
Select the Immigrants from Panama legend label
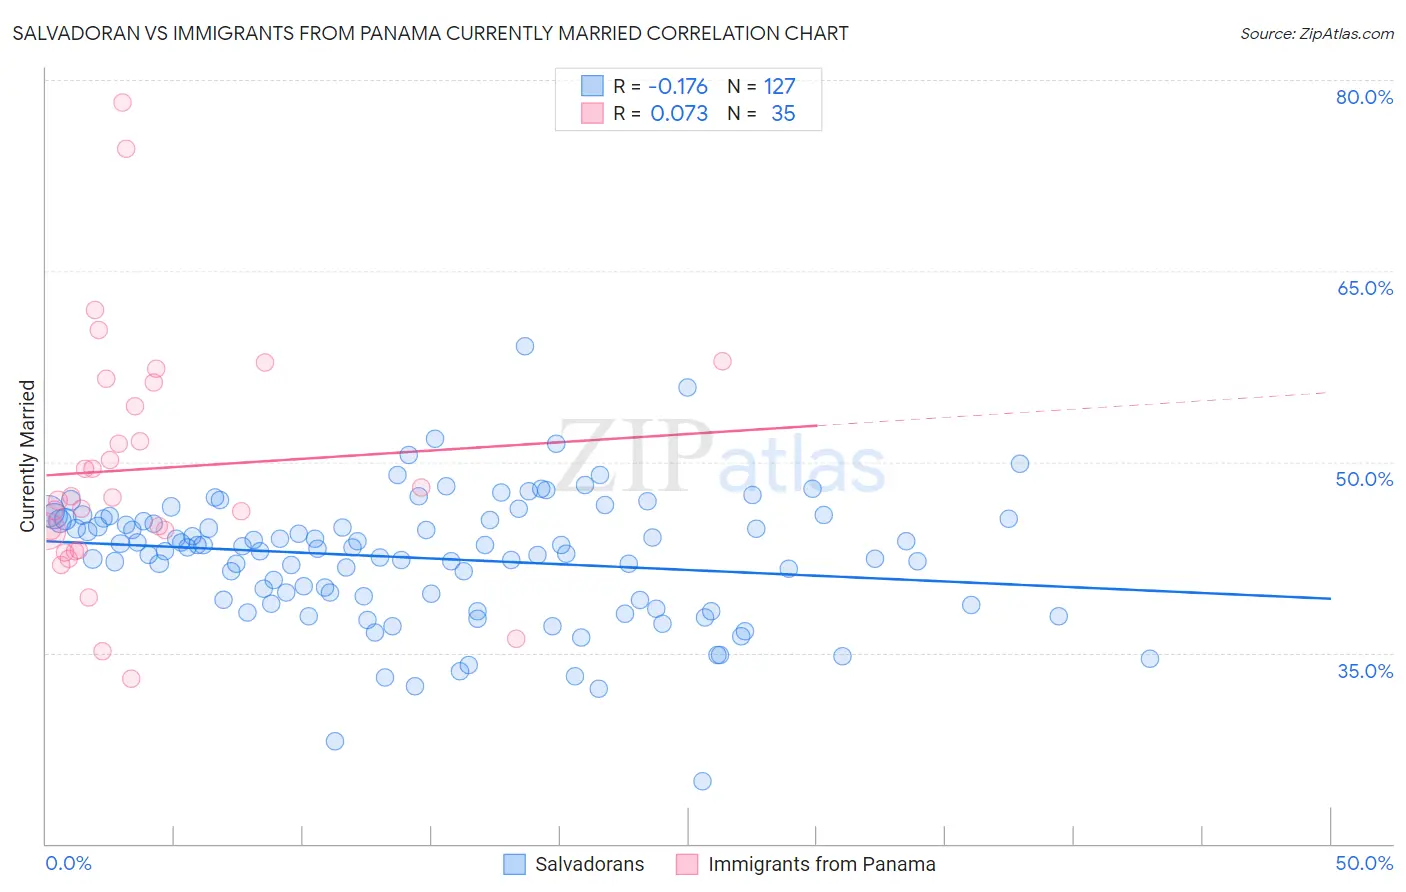coord(822,864)
